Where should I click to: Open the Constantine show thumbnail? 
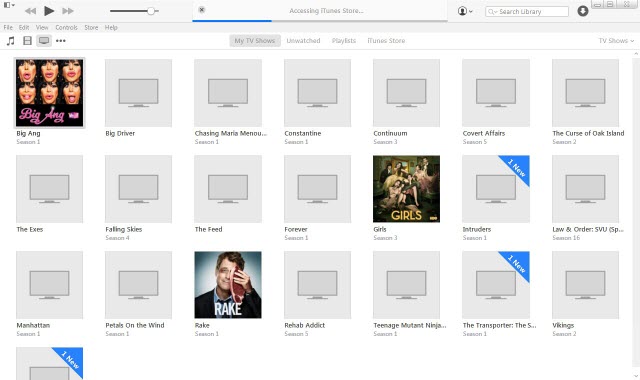point(318,93)
